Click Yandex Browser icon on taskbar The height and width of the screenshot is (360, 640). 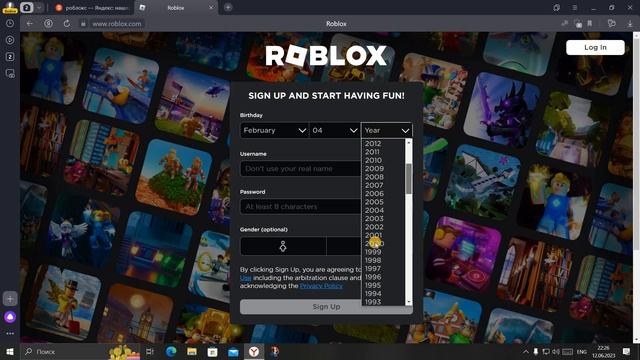[254, 351]
